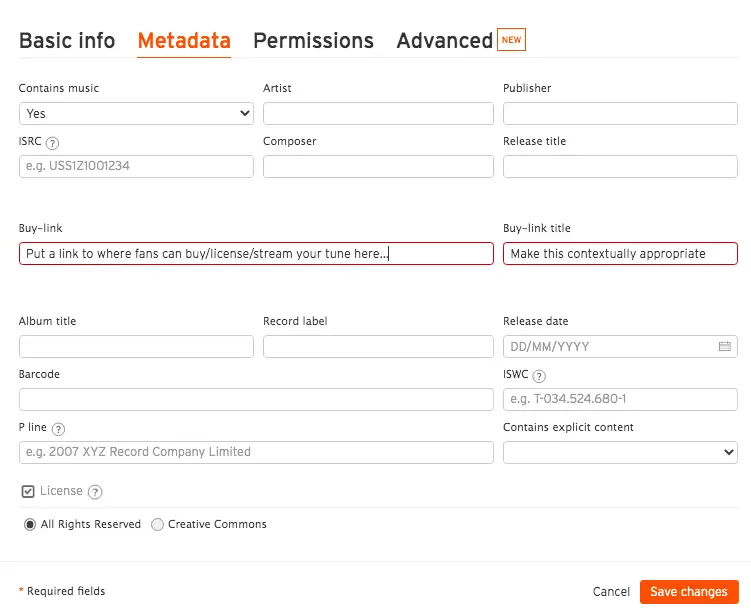Screen dimensions: 751x616
Task: Open the Contains music dropdown
Action: pos(136,114)
